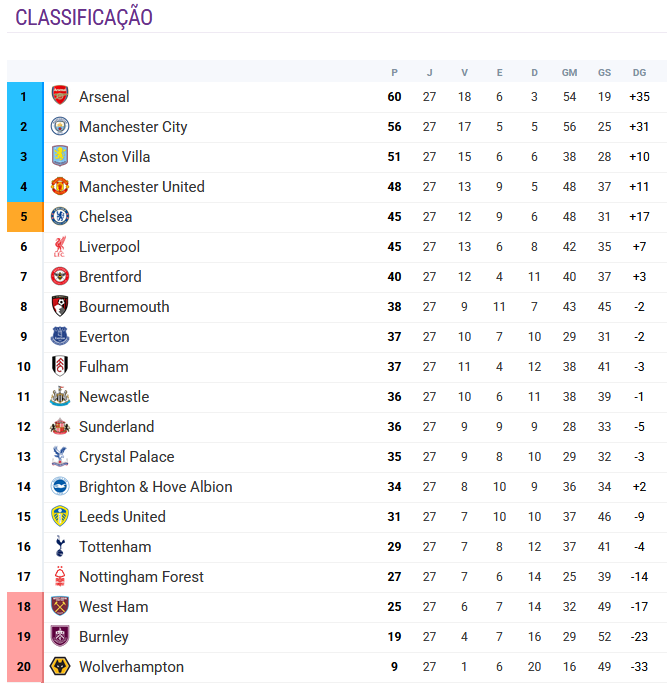Viewport: 667px width, 683px height.
Task: Sort standings by GM column header
Action: point(569,72)
